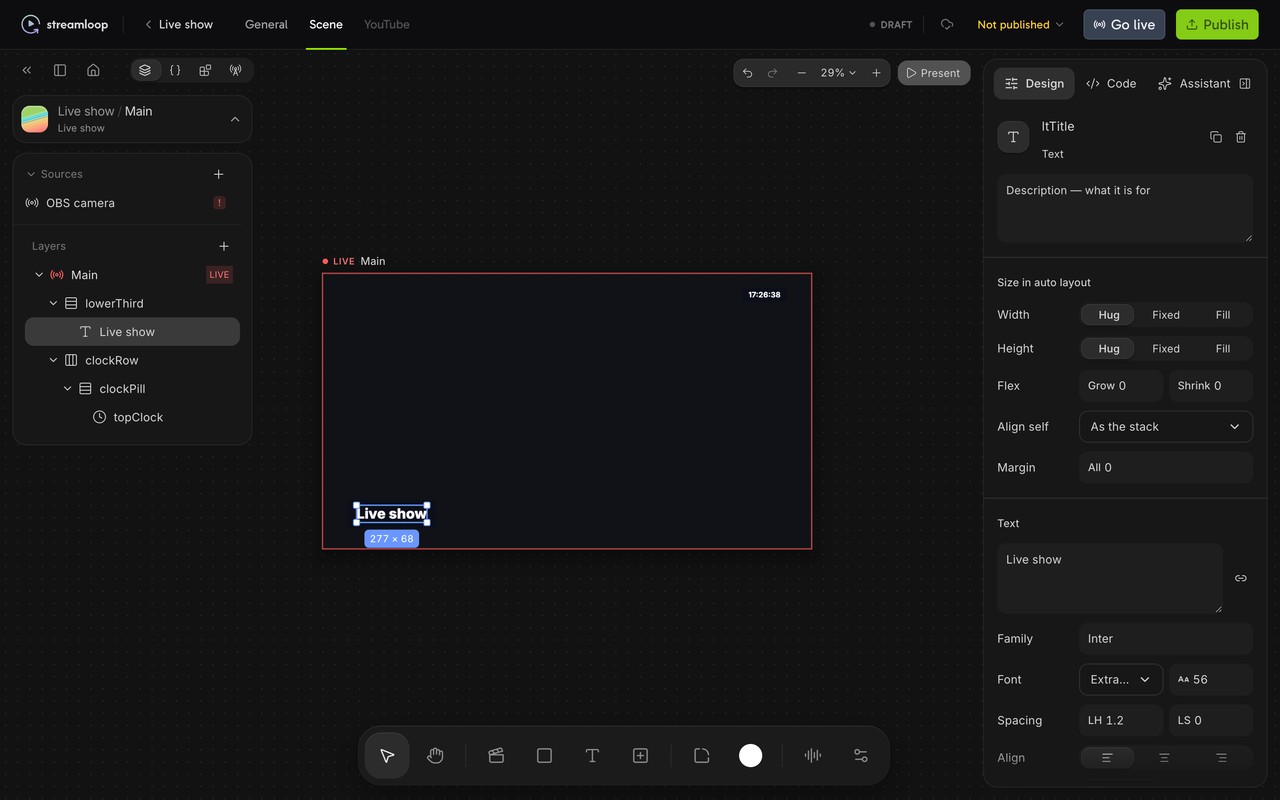Open the Not published status dropdown
The height and width of the screenshot is (800, 1280).
click(1020, 25)
